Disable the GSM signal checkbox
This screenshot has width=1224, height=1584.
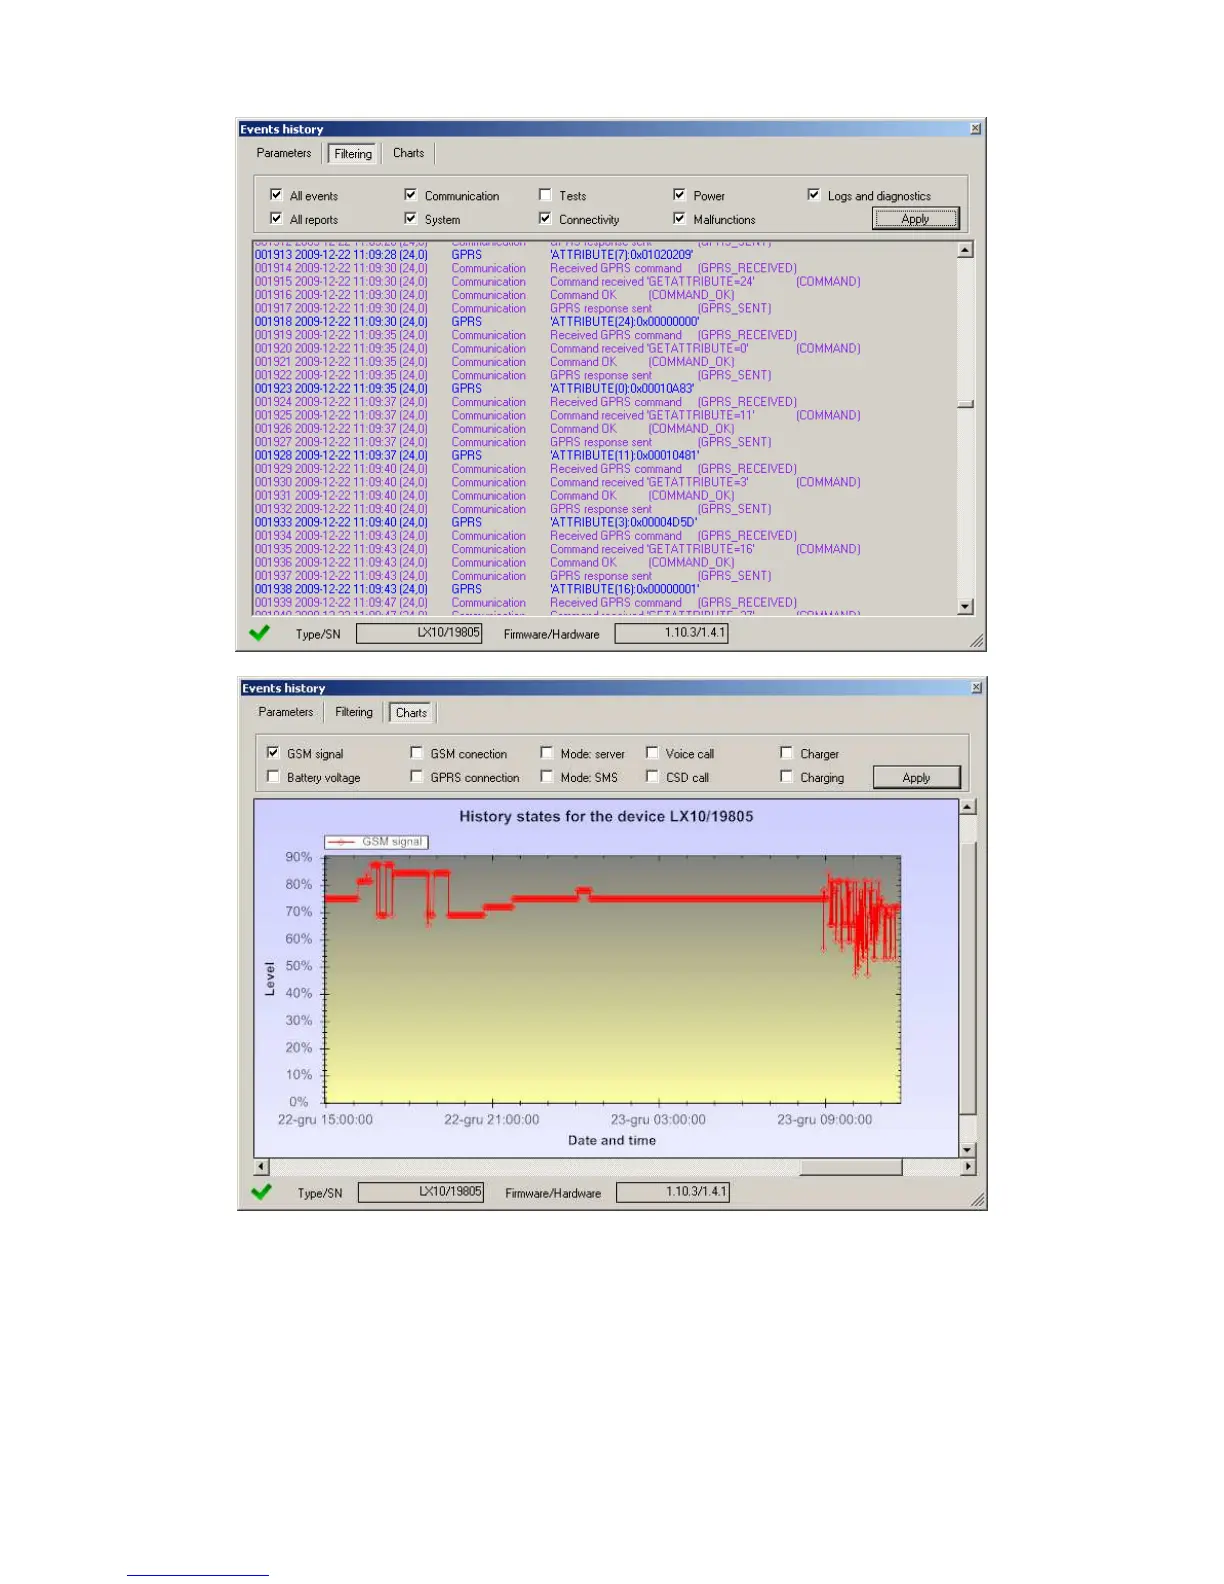point(274,753)
